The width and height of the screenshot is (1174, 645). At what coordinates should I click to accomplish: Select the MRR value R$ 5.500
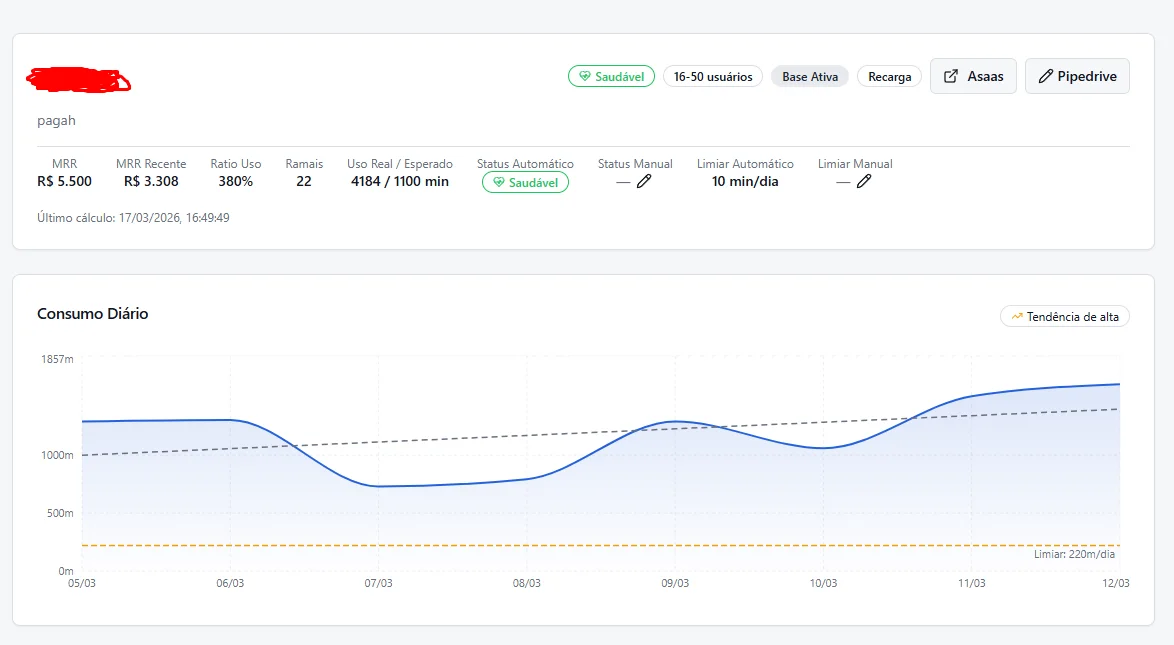pyautogui.click(x=64, y=181)
